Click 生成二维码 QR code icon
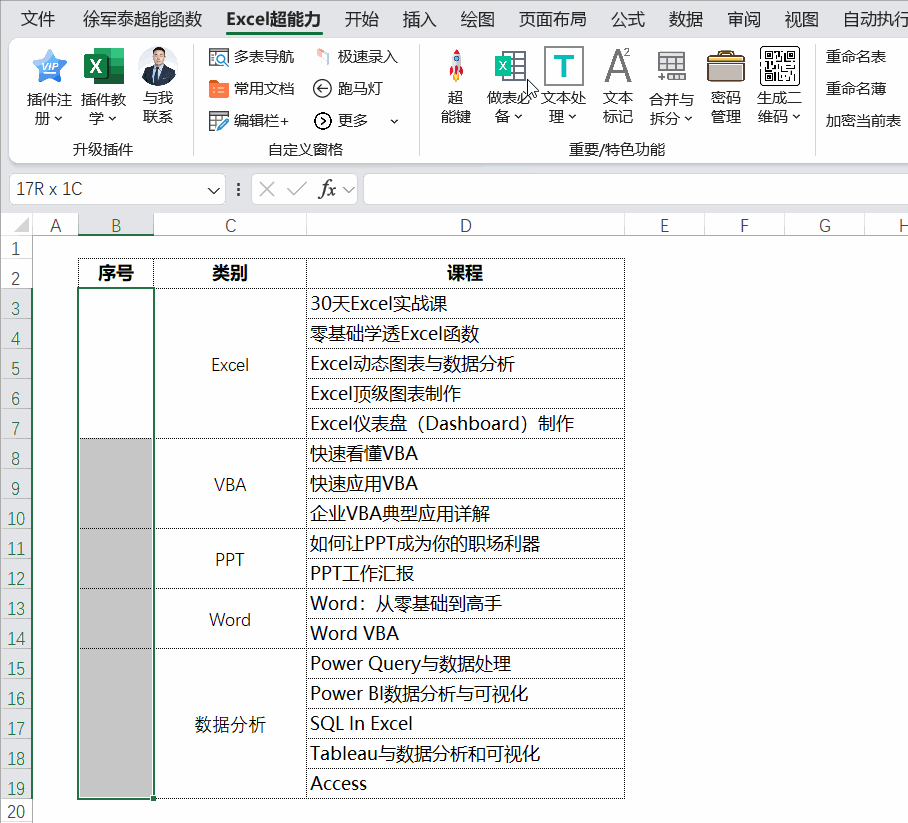 779,66
